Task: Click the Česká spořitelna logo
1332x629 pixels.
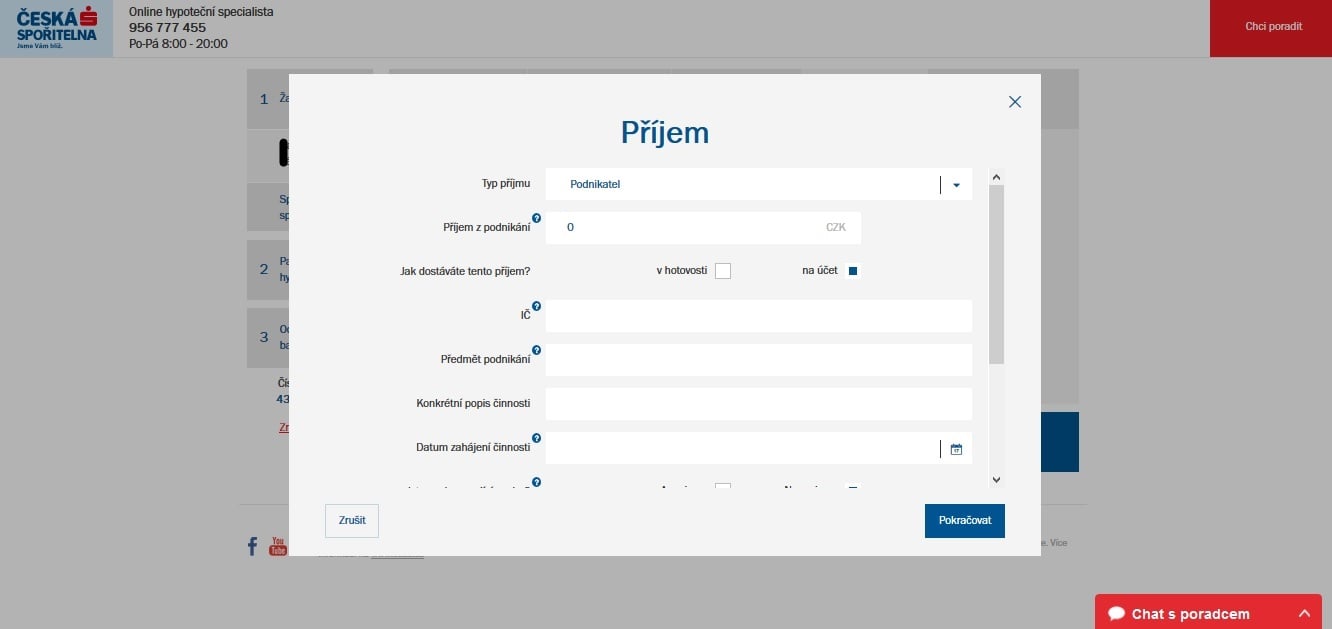Action: coord(57,28)
